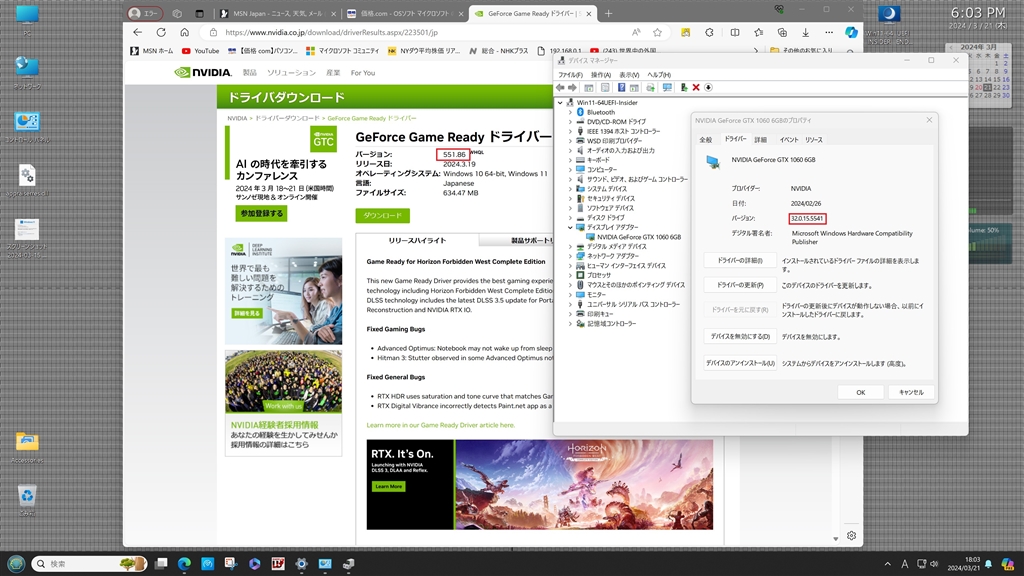Open the Copilot icon in Edge toolbar

pos(851,32)
